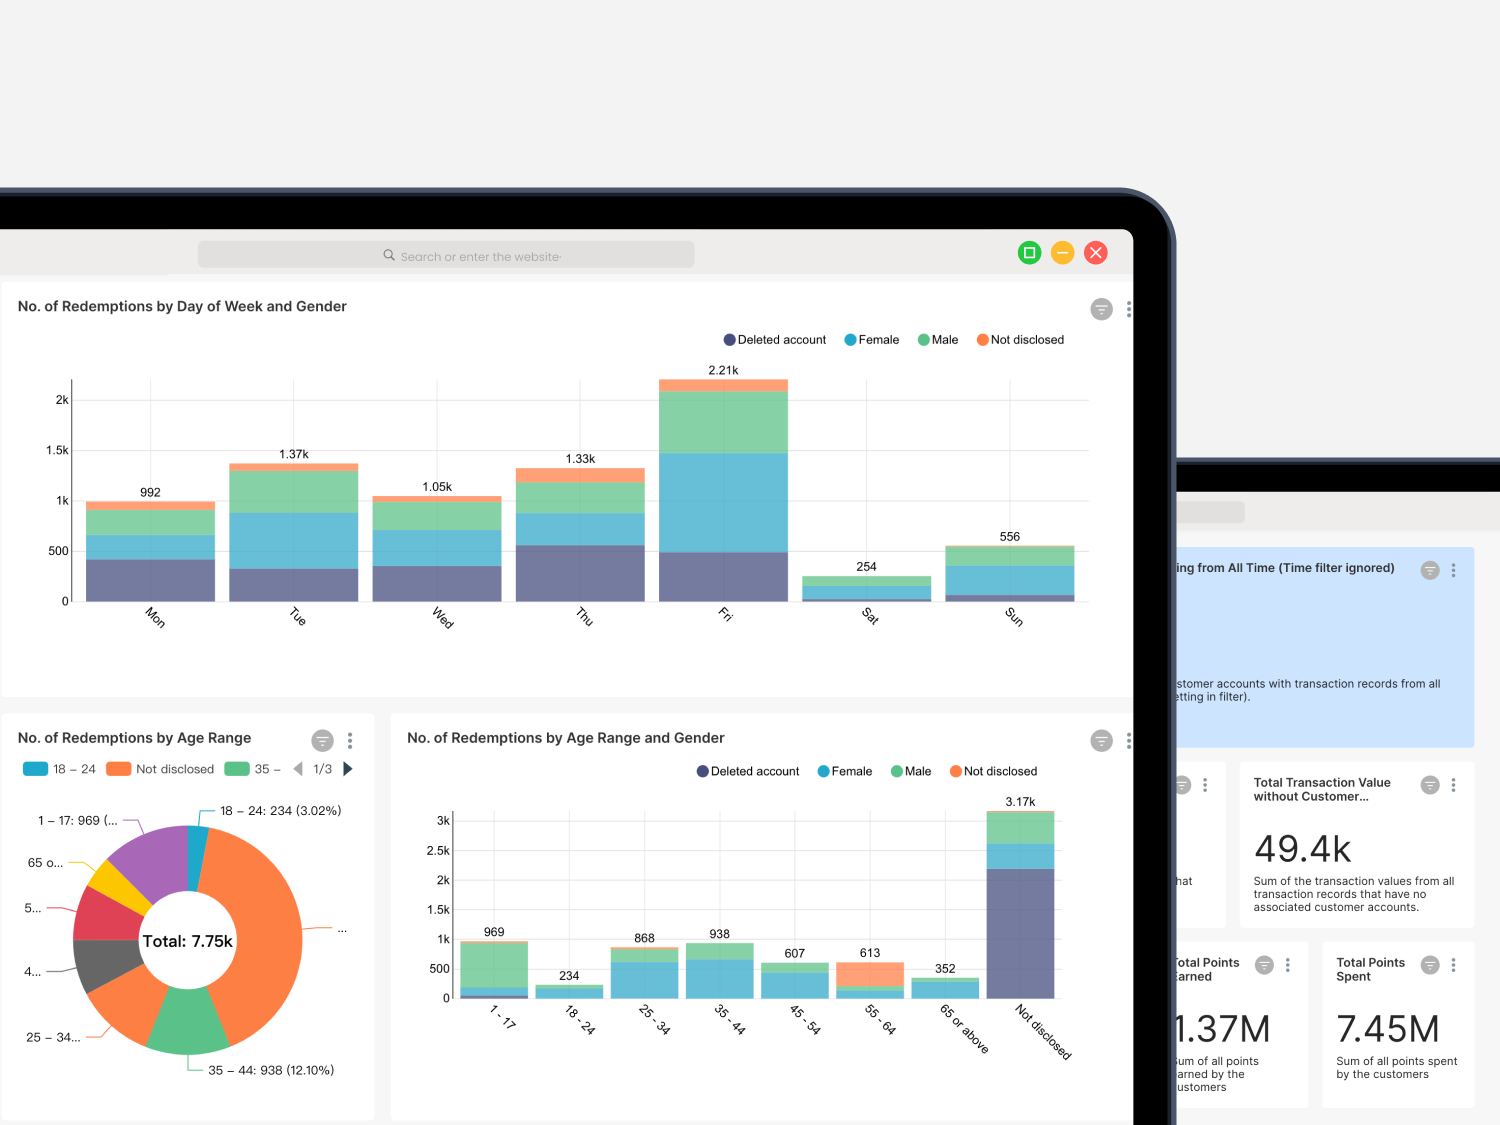Toggle Female series in Day of Week legend
Image resolution: width=1500 pixels, height=1125 pixels.
coord(871,340)
